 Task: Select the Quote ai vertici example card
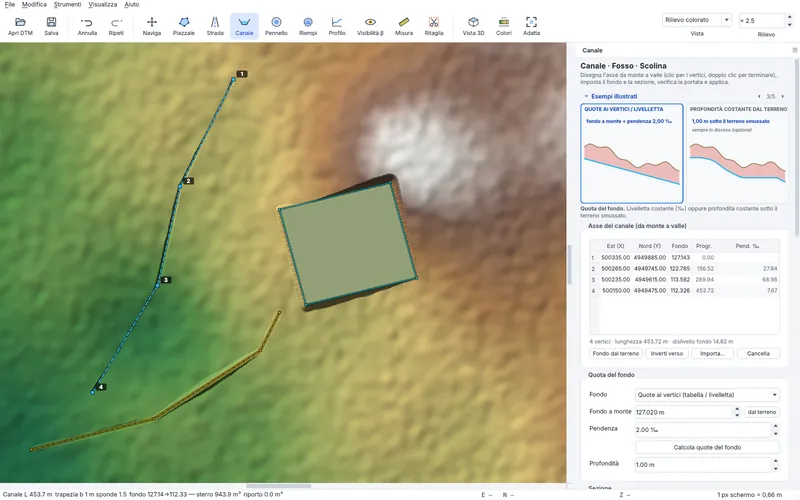632,153
